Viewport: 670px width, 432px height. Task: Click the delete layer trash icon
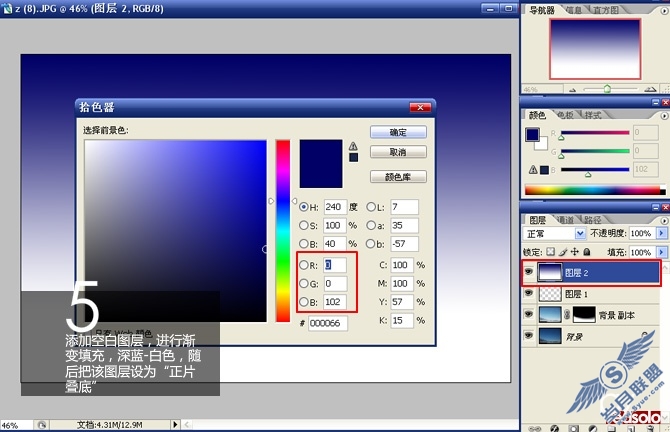650,428
